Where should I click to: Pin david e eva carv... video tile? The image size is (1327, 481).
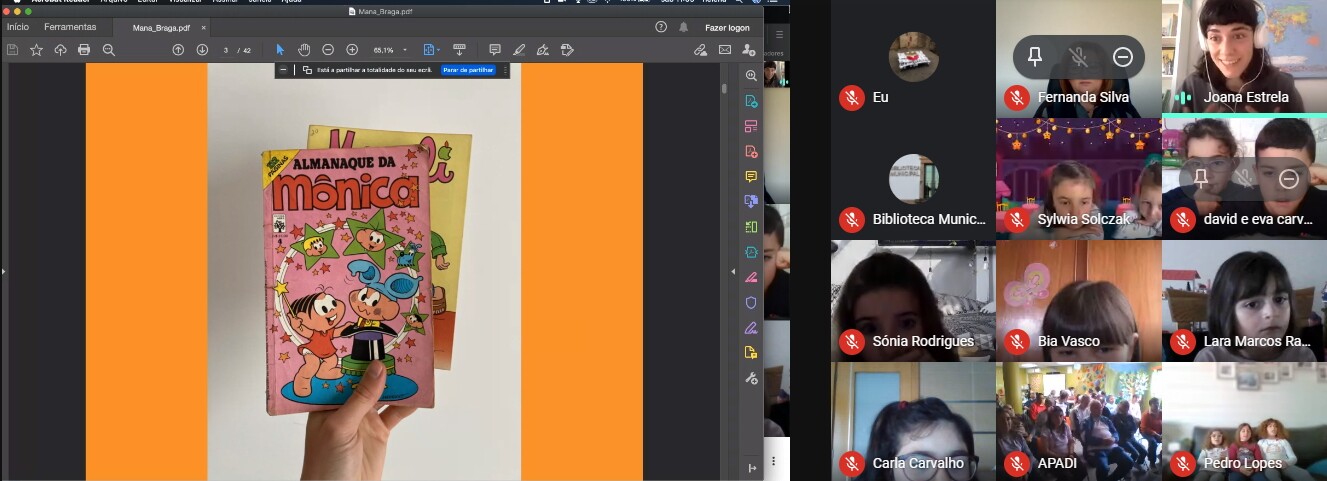coord(1201,179)
